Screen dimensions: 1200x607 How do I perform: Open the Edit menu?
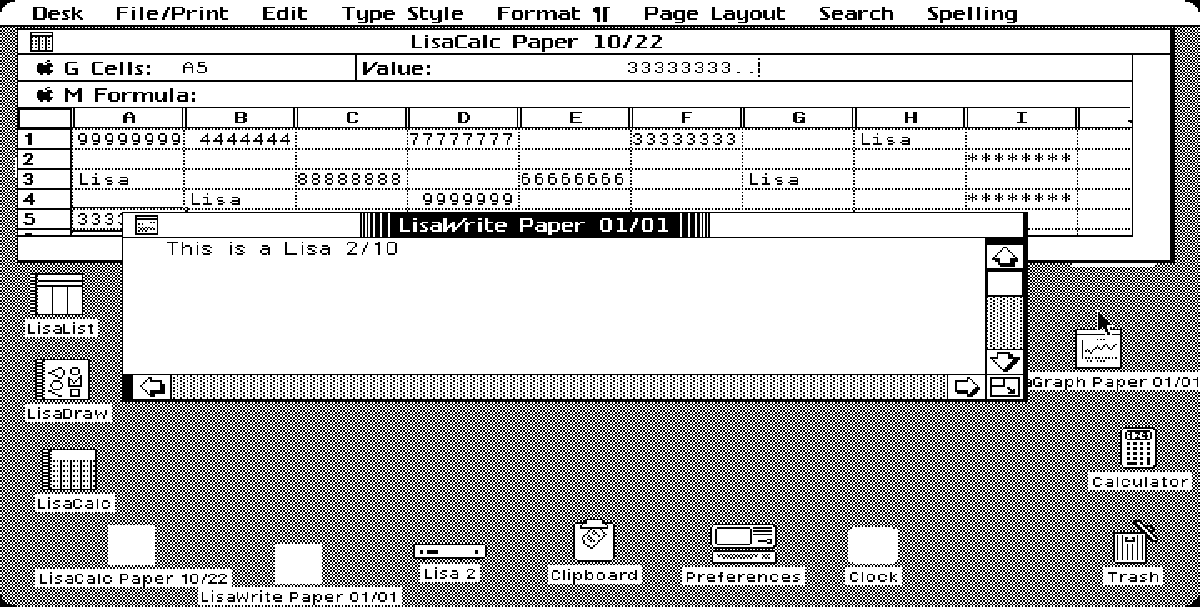(x=284, y=13)
